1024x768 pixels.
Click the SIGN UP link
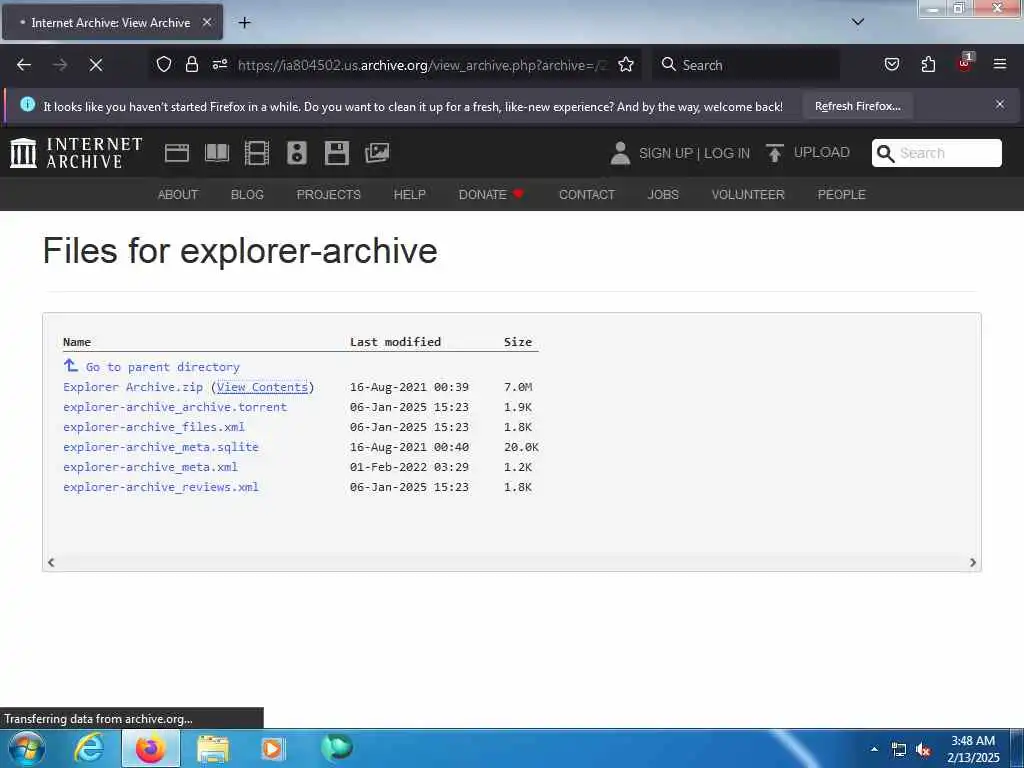(x=666, y=153)
